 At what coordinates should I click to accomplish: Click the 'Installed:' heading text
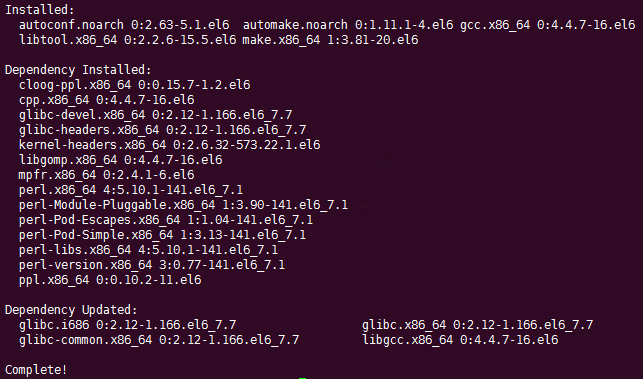40,10
